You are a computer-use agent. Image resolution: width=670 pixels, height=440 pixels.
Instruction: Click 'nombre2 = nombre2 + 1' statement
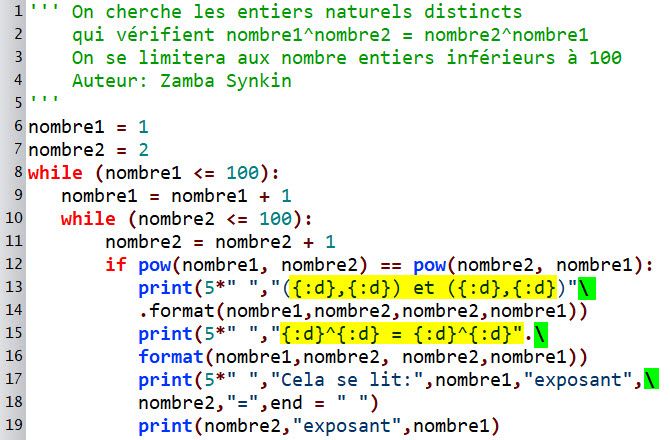(x=220, y=243)
